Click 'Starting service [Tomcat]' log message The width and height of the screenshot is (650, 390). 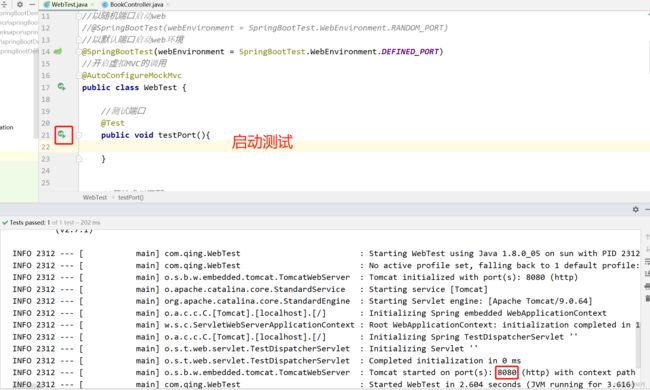tap(428, 289)
